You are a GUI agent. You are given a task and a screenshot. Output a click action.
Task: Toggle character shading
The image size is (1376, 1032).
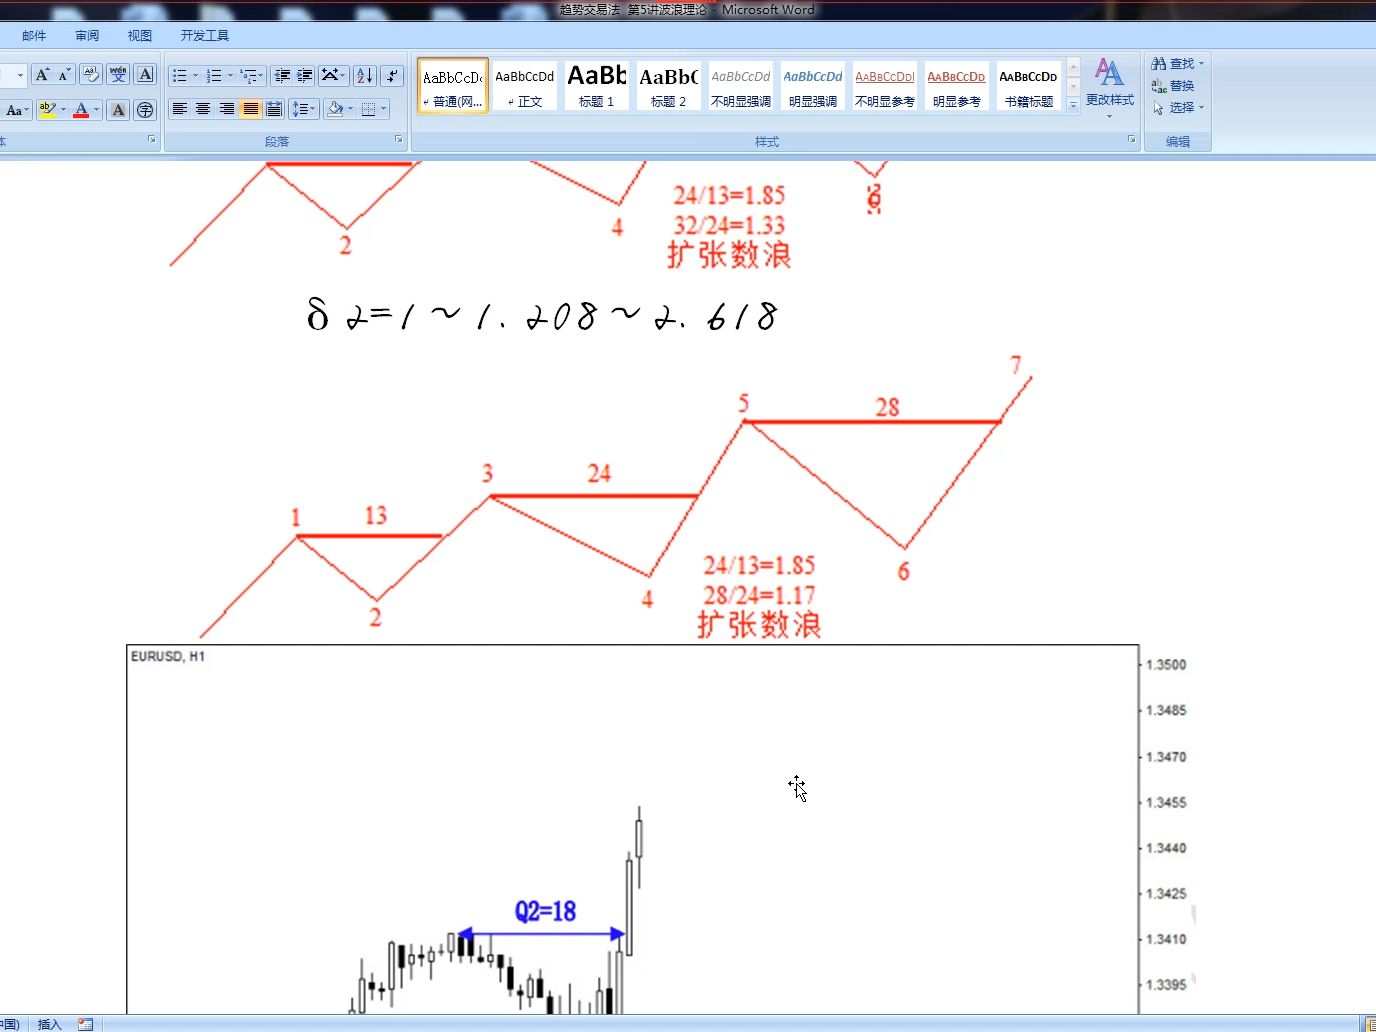118,109
